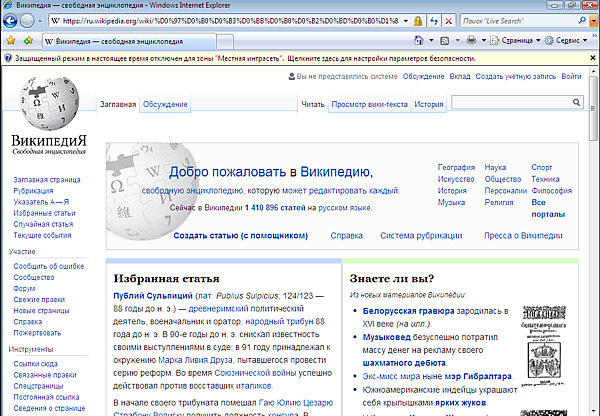600x416 pixels.
Task: Open the История tab
Action: pyautogui.click(x=429, y=104)
